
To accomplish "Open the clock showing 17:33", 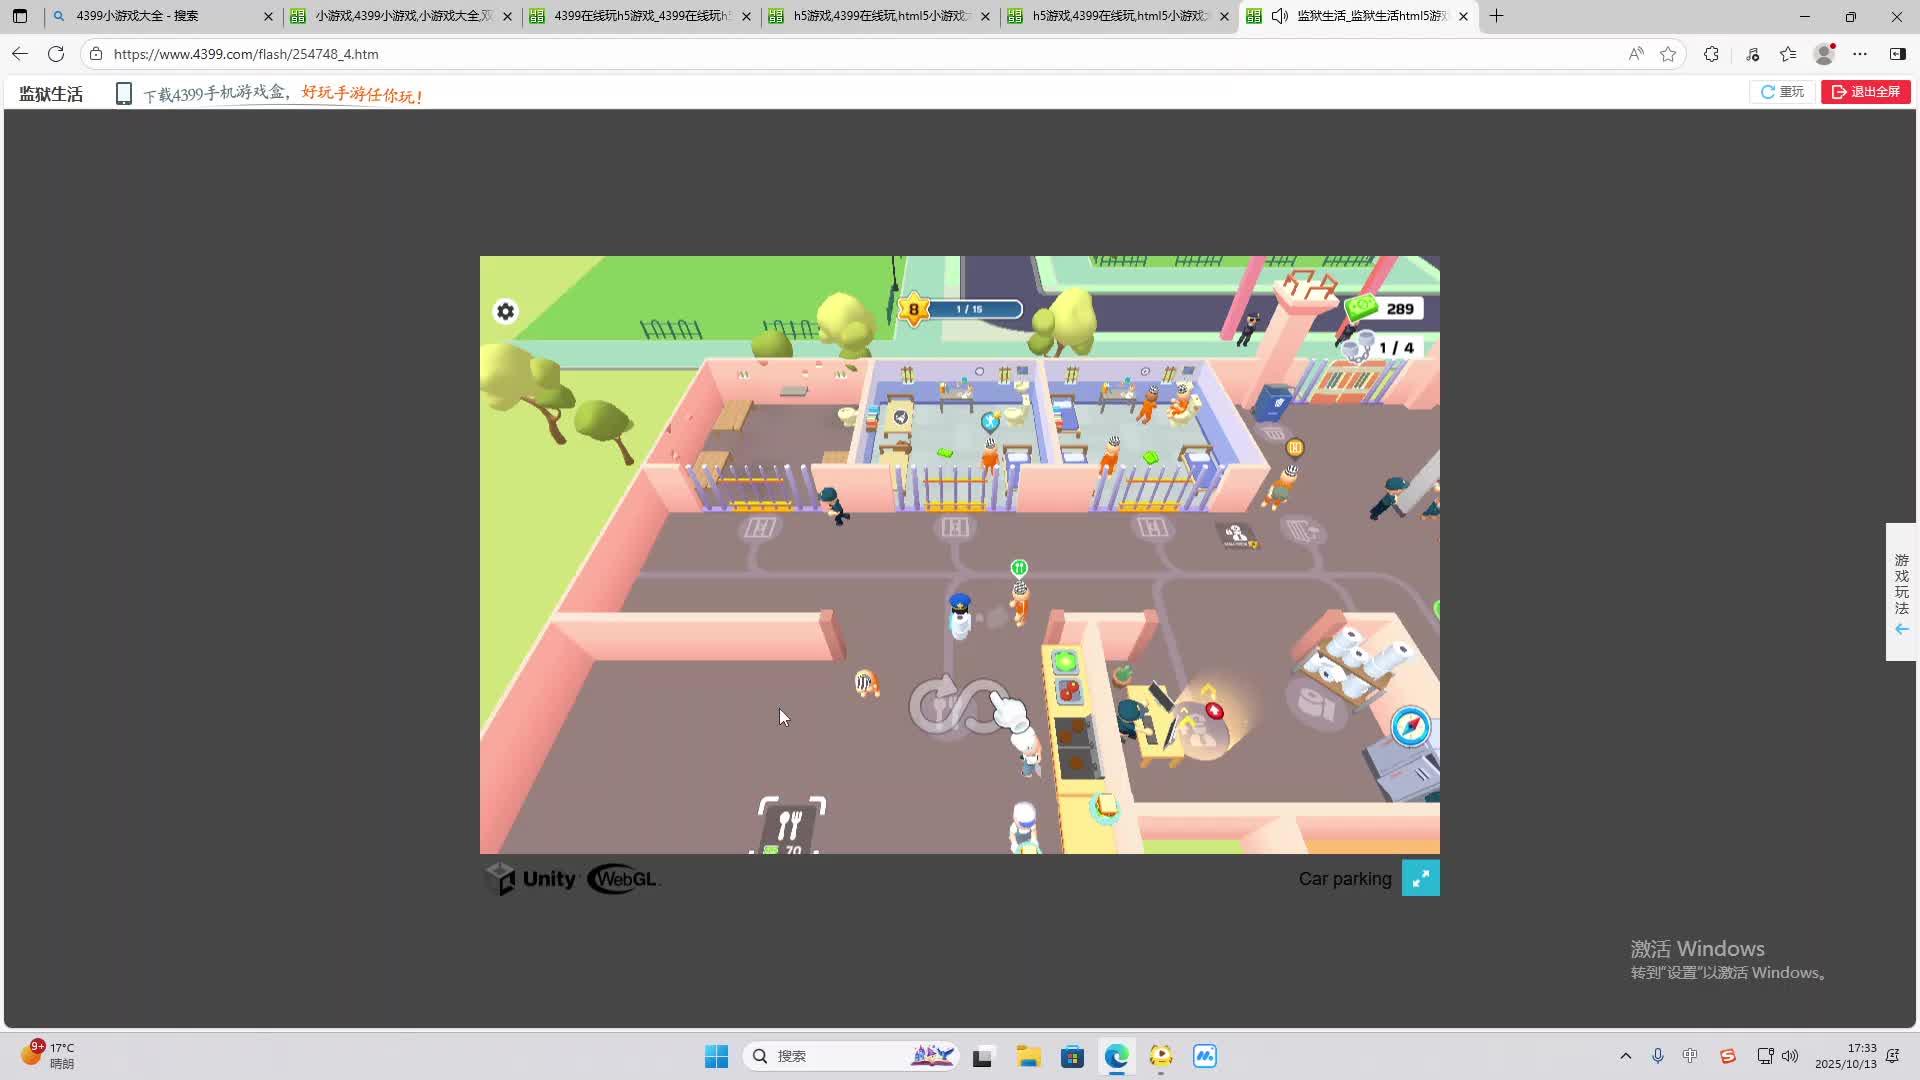I will 1846,1056.
